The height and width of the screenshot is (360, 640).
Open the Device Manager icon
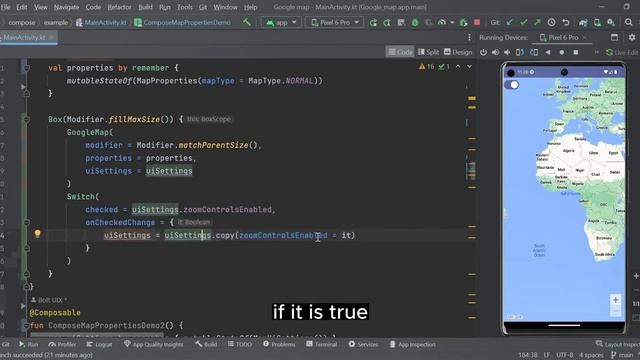(597, 22)
